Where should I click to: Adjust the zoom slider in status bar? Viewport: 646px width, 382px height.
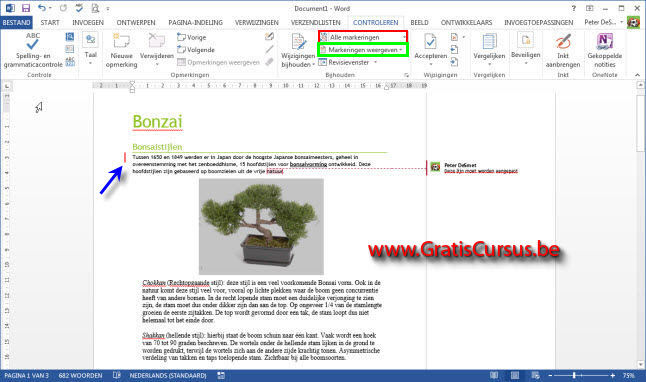pos(574,375)
